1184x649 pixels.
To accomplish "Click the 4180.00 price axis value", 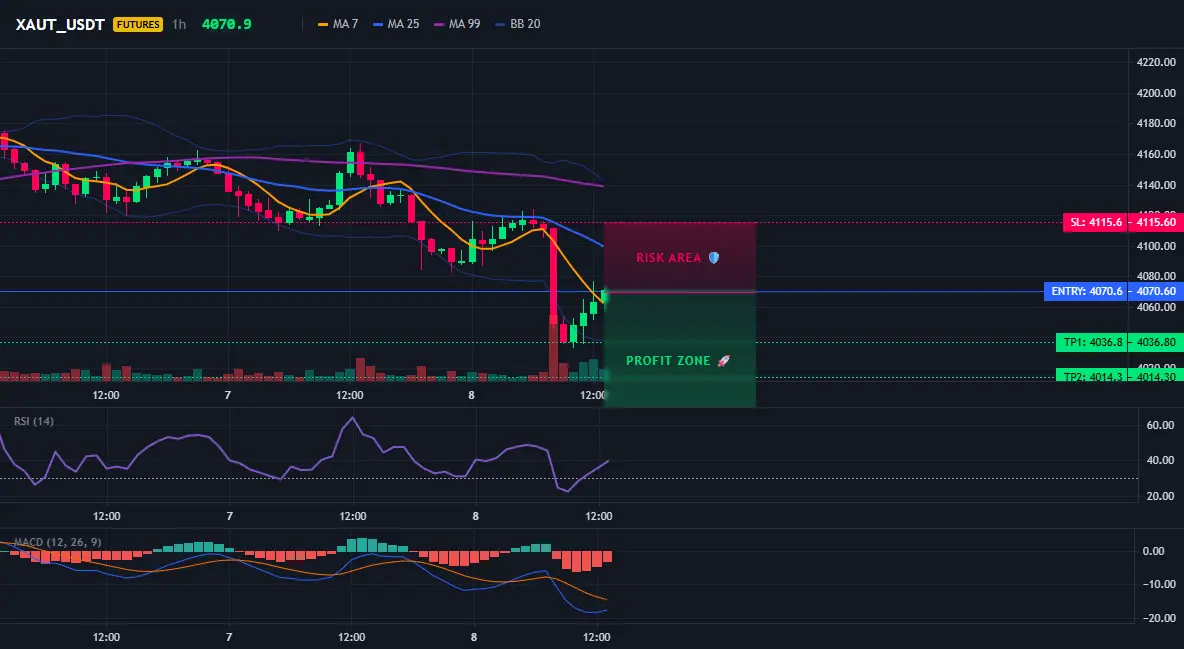I will 1156,123.
